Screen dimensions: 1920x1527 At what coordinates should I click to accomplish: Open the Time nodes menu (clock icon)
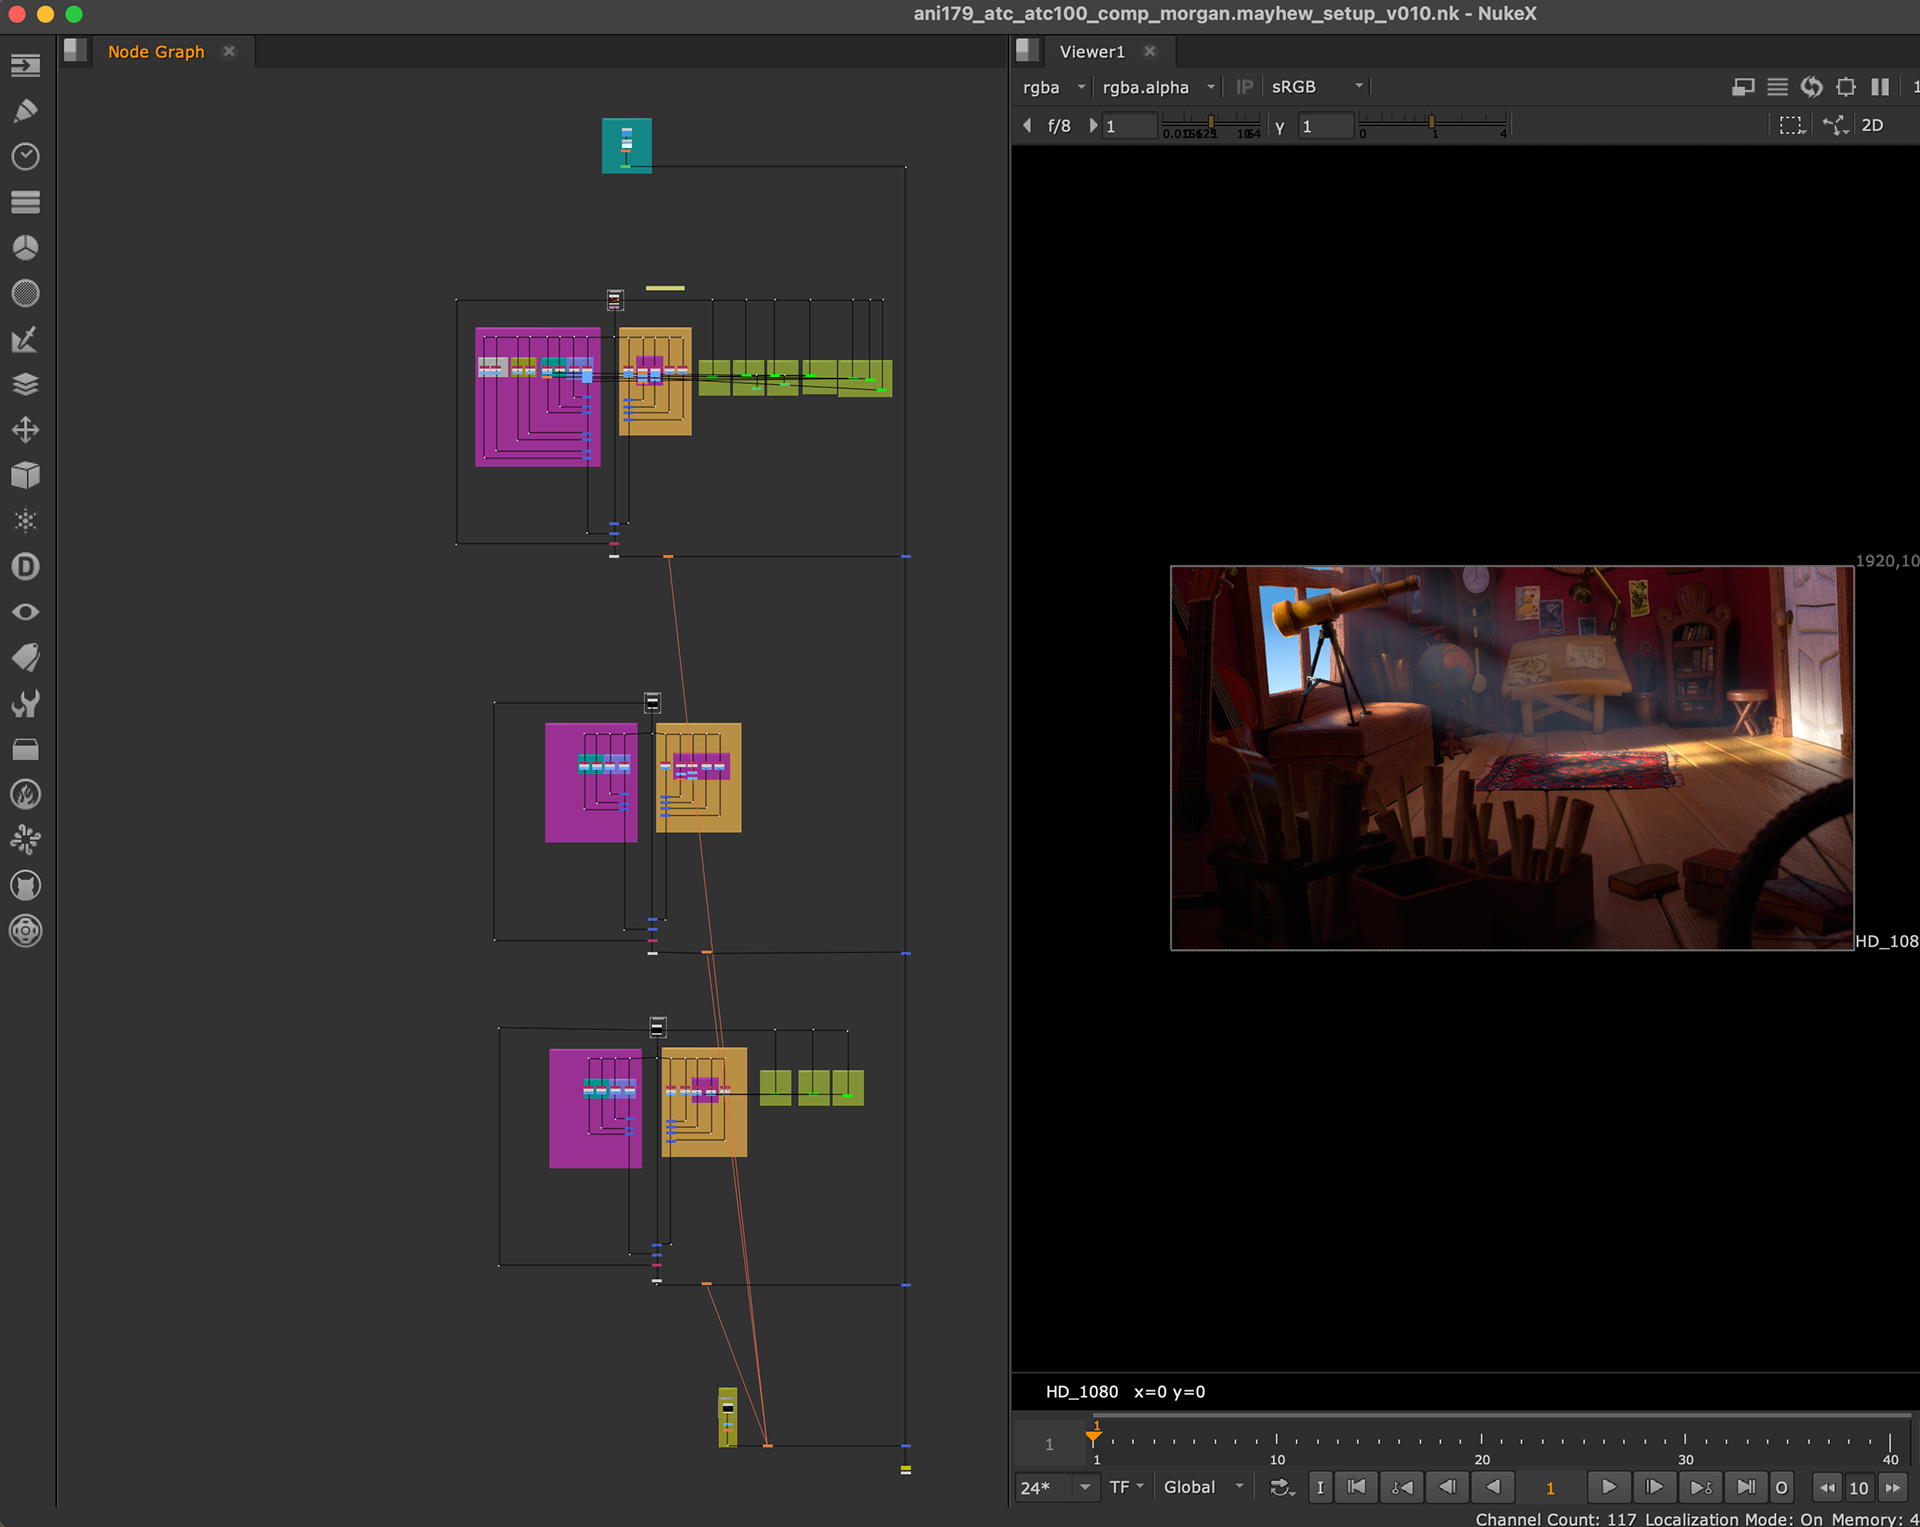(x=26, y=156)
